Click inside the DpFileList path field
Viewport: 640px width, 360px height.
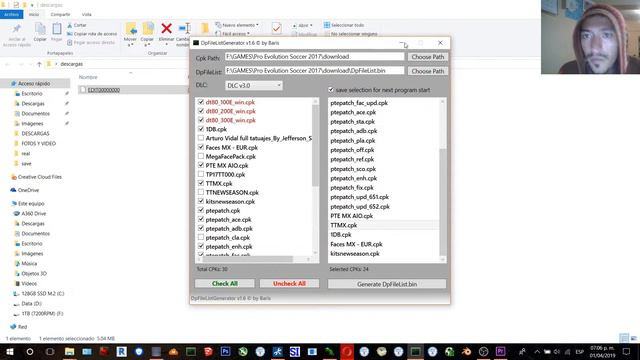point(314,71)
